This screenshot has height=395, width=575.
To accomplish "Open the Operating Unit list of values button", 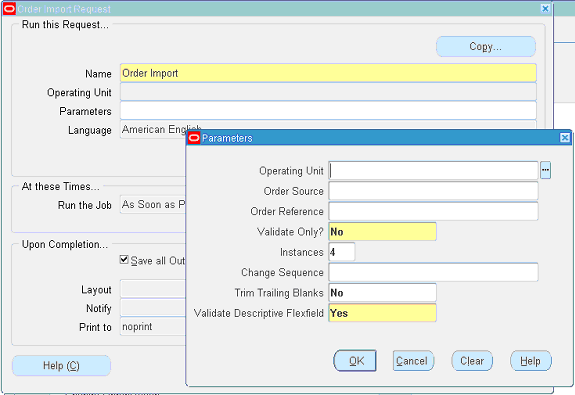I will click(545, 170).
